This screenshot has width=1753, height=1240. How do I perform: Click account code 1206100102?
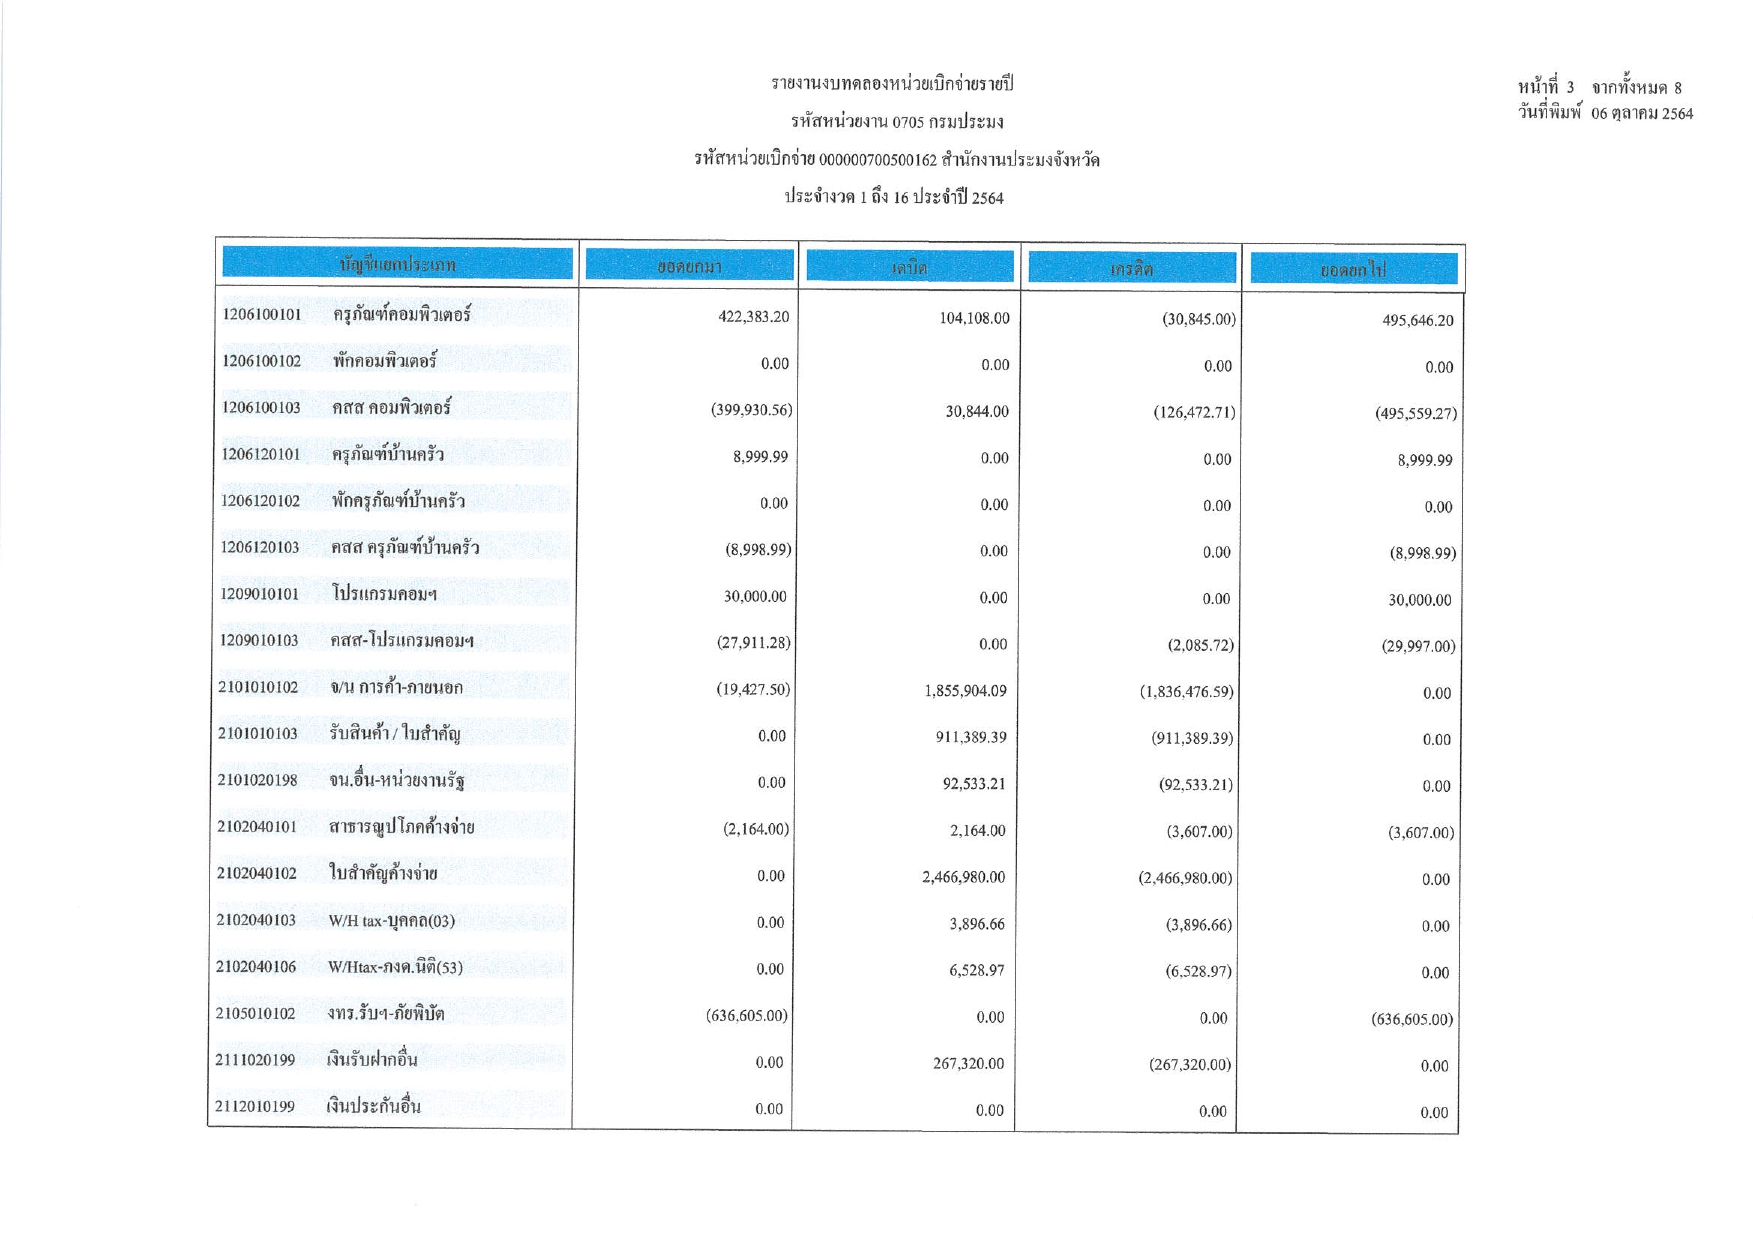(261, 361)
